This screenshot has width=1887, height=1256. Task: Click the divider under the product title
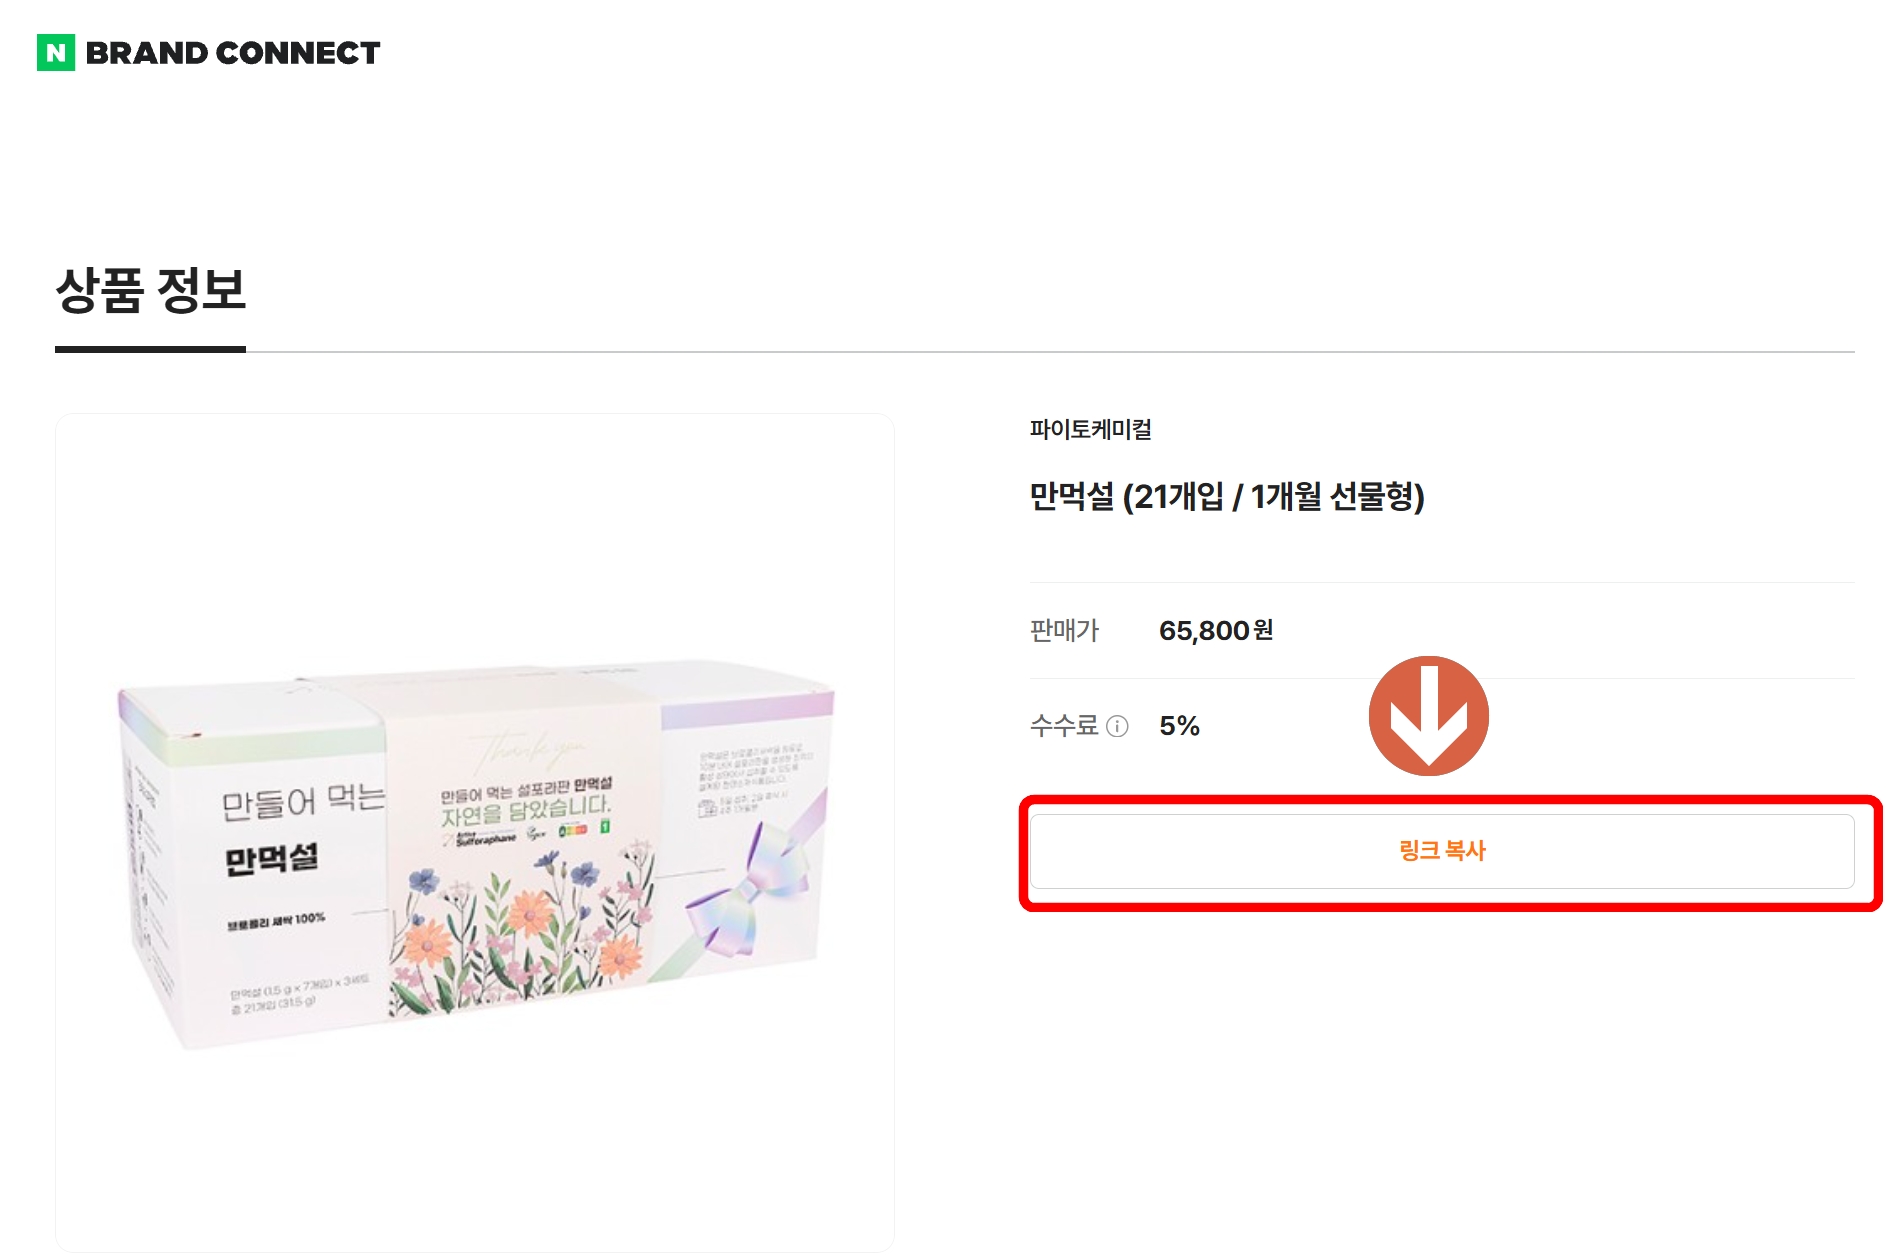click(1443, 581)
